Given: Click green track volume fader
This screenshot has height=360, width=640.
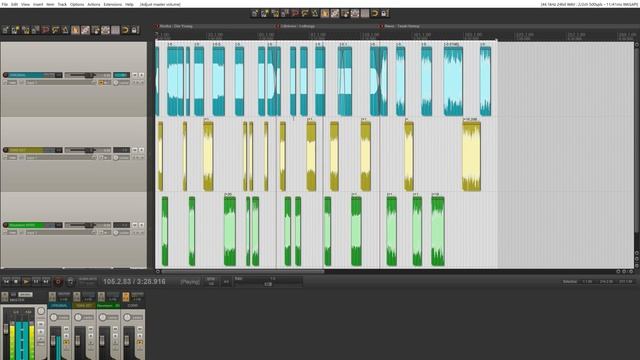Looking at the screenshot, I should click(x=88, y=225).
